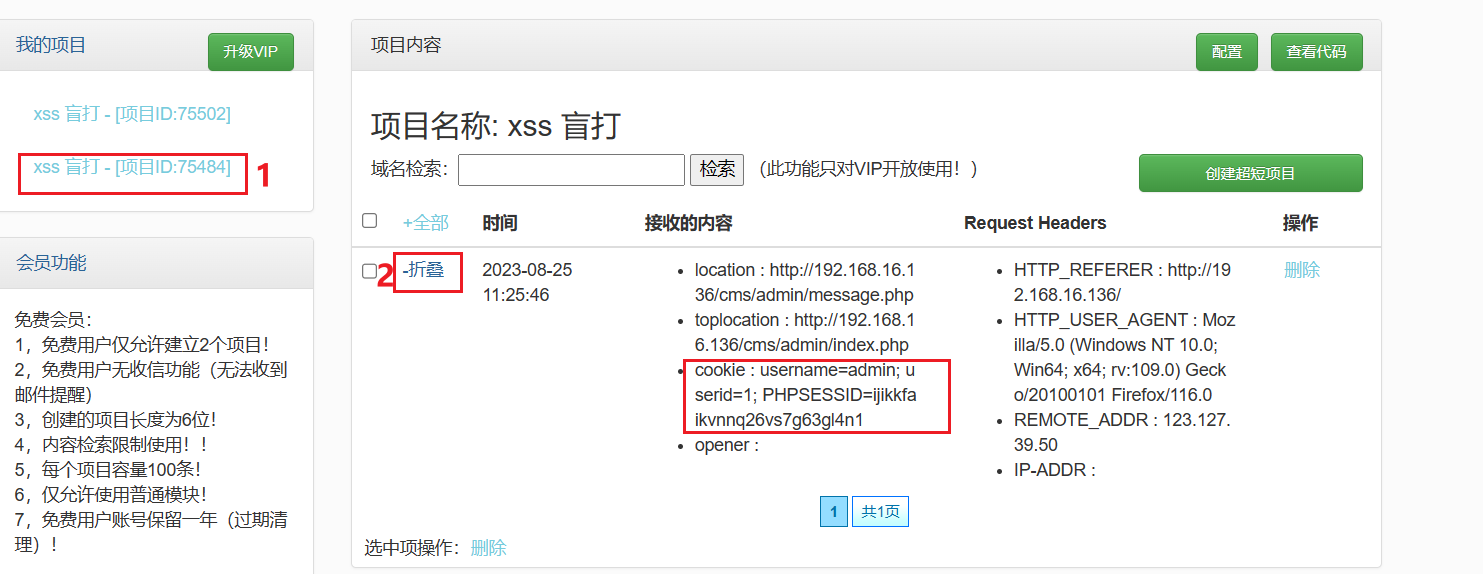
Task: Click the 检索 search button
Action: tap(717, 170)
